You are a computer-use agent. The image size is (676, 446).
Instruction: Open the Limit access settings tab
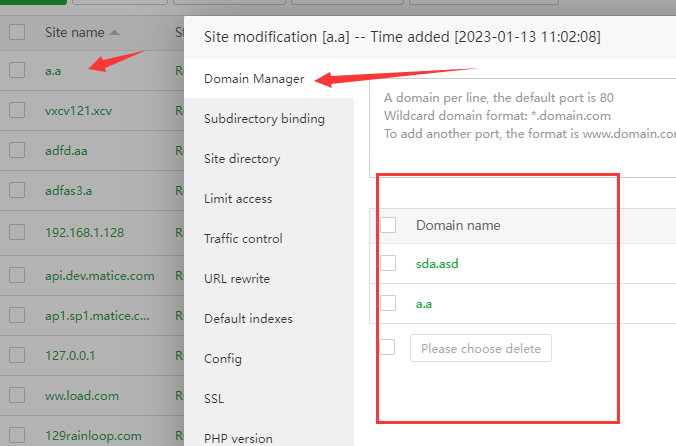238,198
